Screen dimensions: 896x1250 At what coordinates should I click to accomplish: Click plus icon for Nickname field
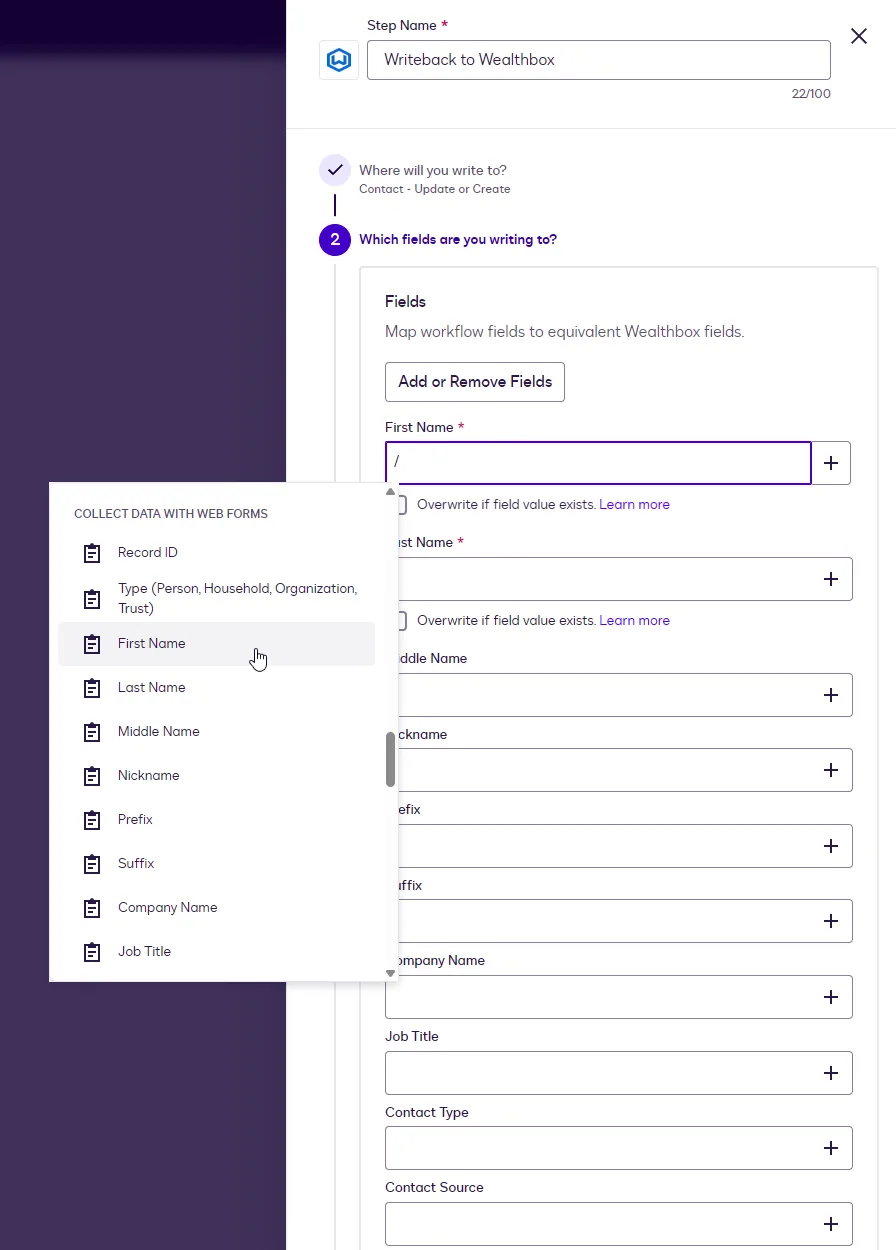coord(831,770)
